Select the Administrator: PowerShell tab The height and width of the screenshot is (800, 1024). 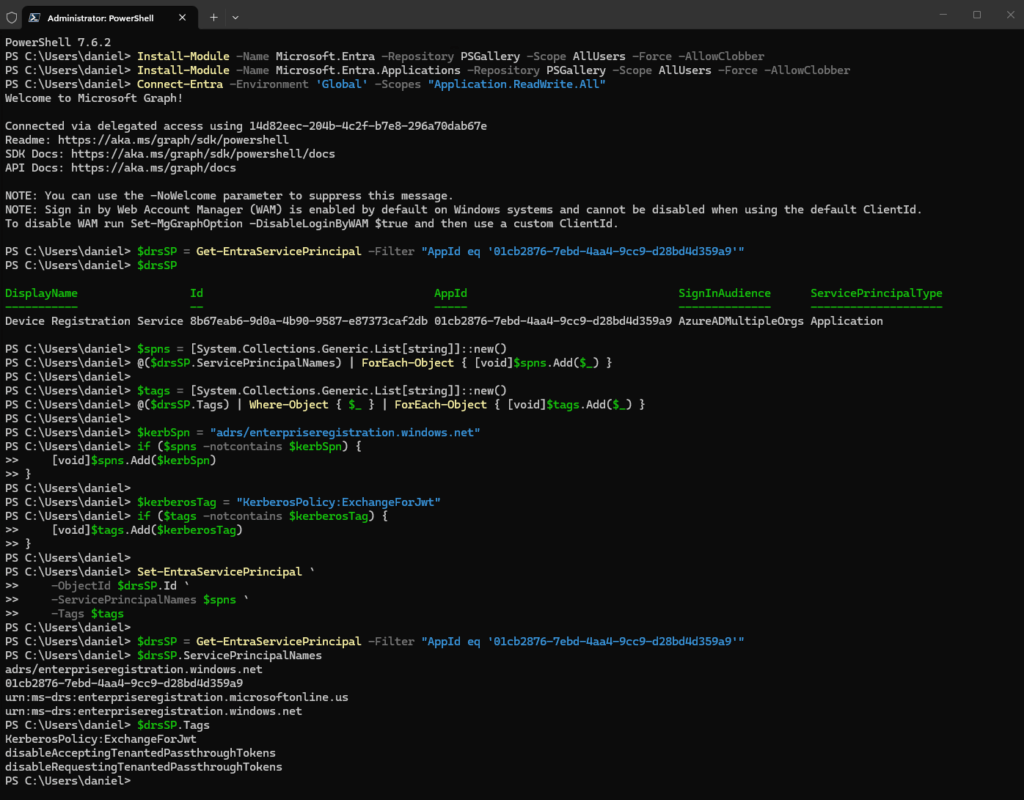click(108, 18)
